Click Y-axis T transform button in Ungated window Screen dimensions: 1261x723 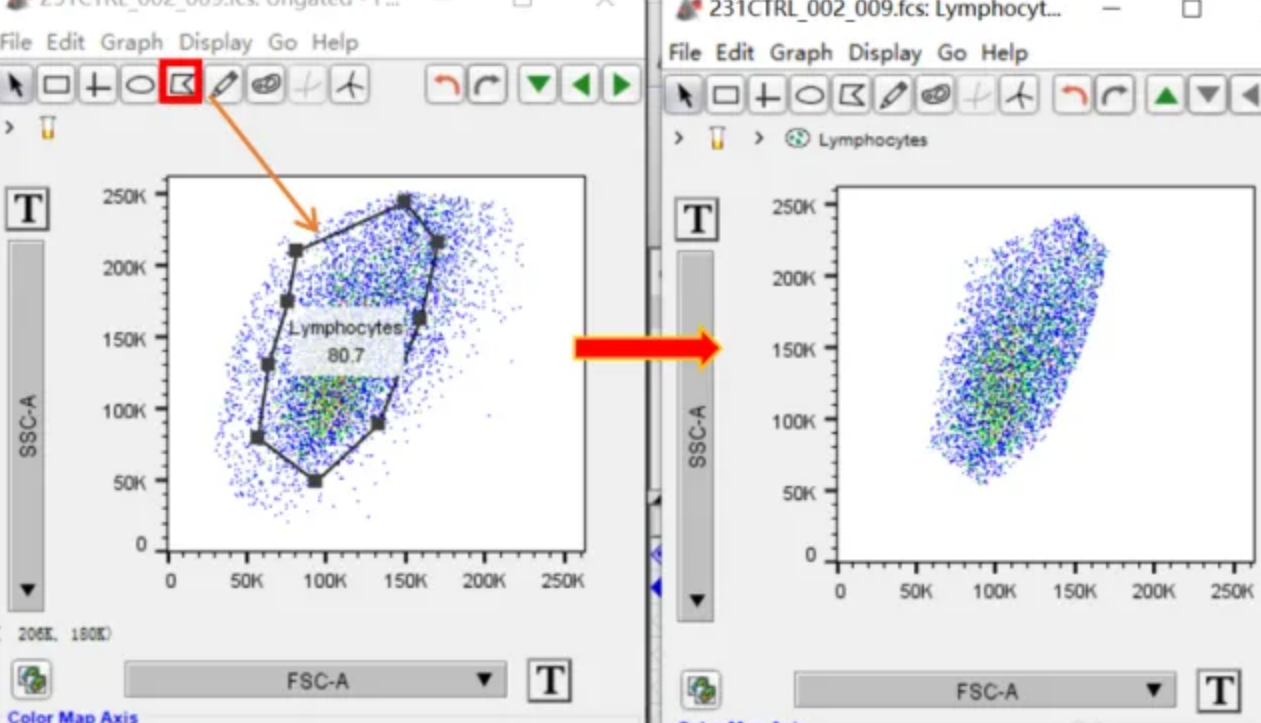point(27,210)
